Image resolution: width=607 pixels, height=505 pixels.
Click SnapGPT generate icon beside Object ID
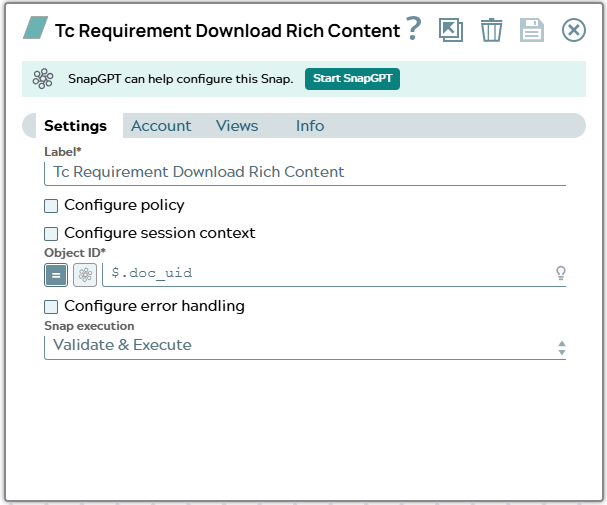85,275
